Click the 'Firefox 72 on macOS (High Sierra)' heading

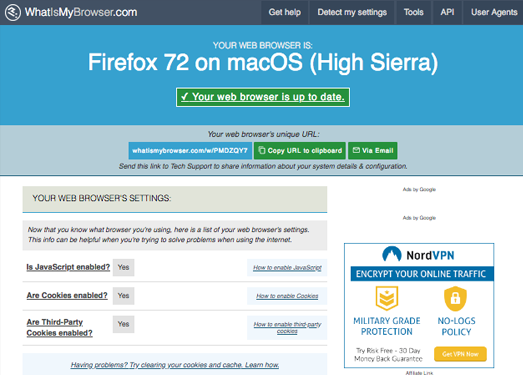(263, 62)
